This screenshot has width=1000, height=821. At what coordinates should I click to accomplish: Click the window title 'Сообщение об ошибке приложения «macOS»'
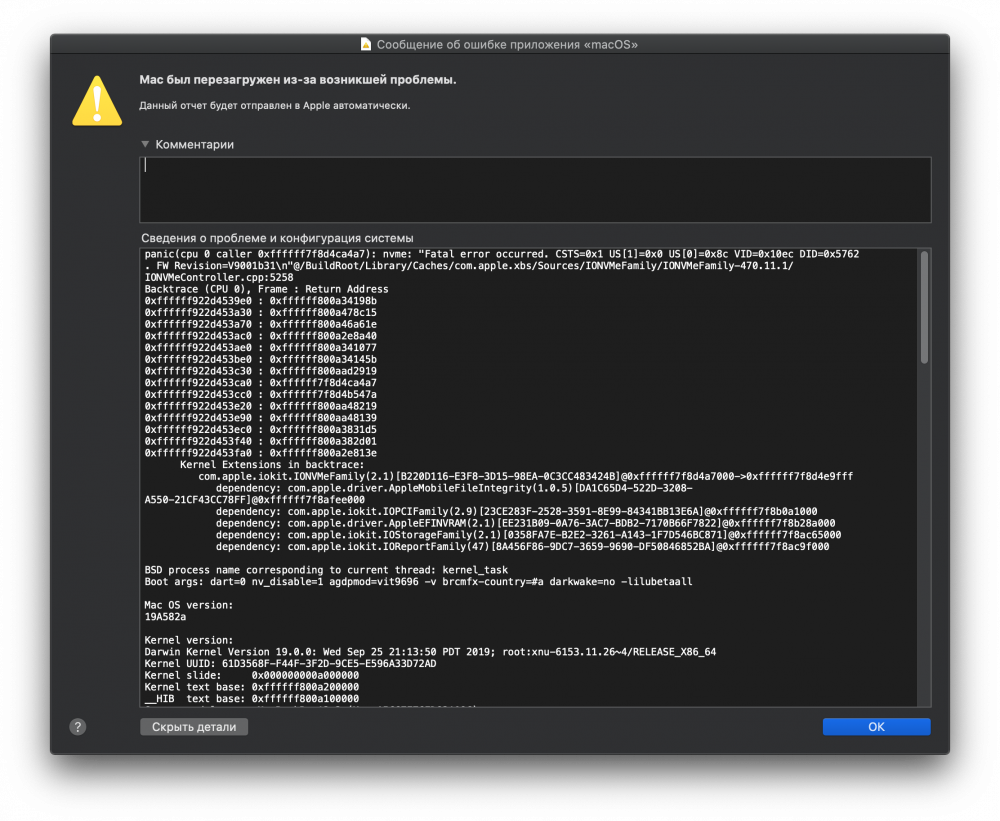[x=507, y=45]
